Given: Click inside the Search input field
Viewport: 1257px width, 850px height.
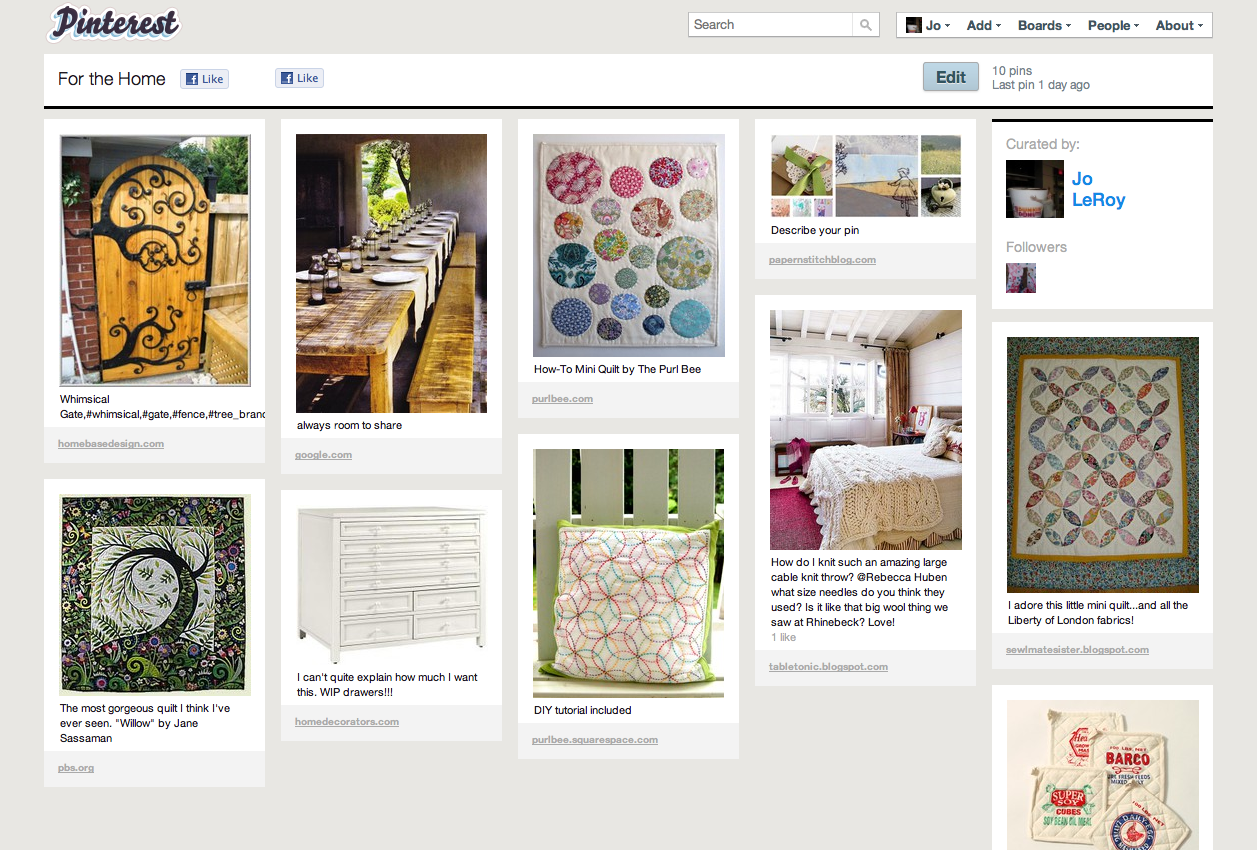Looking at the screenshot, I should (770, 25).
